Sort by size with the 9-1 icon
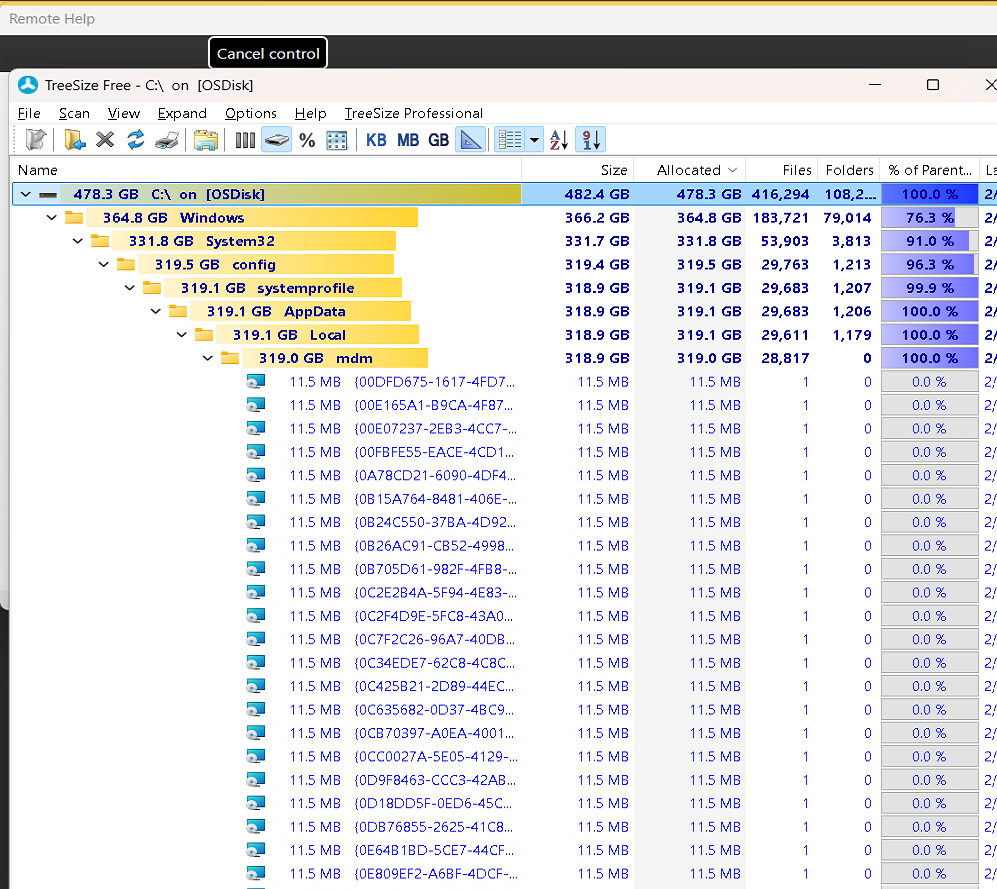The width and height of the screenshot is (997, 889). point(591,140)
